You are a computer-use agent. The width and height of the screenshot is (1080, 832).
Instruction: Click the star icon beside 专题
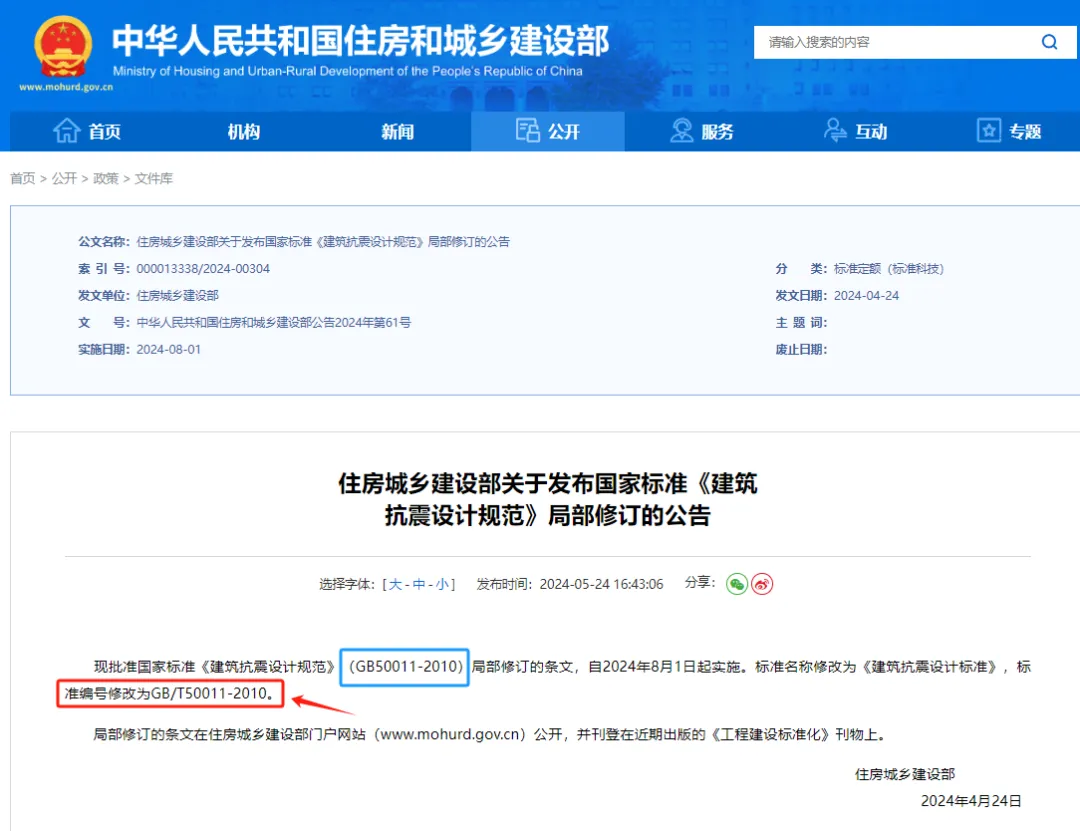point(988,130)
